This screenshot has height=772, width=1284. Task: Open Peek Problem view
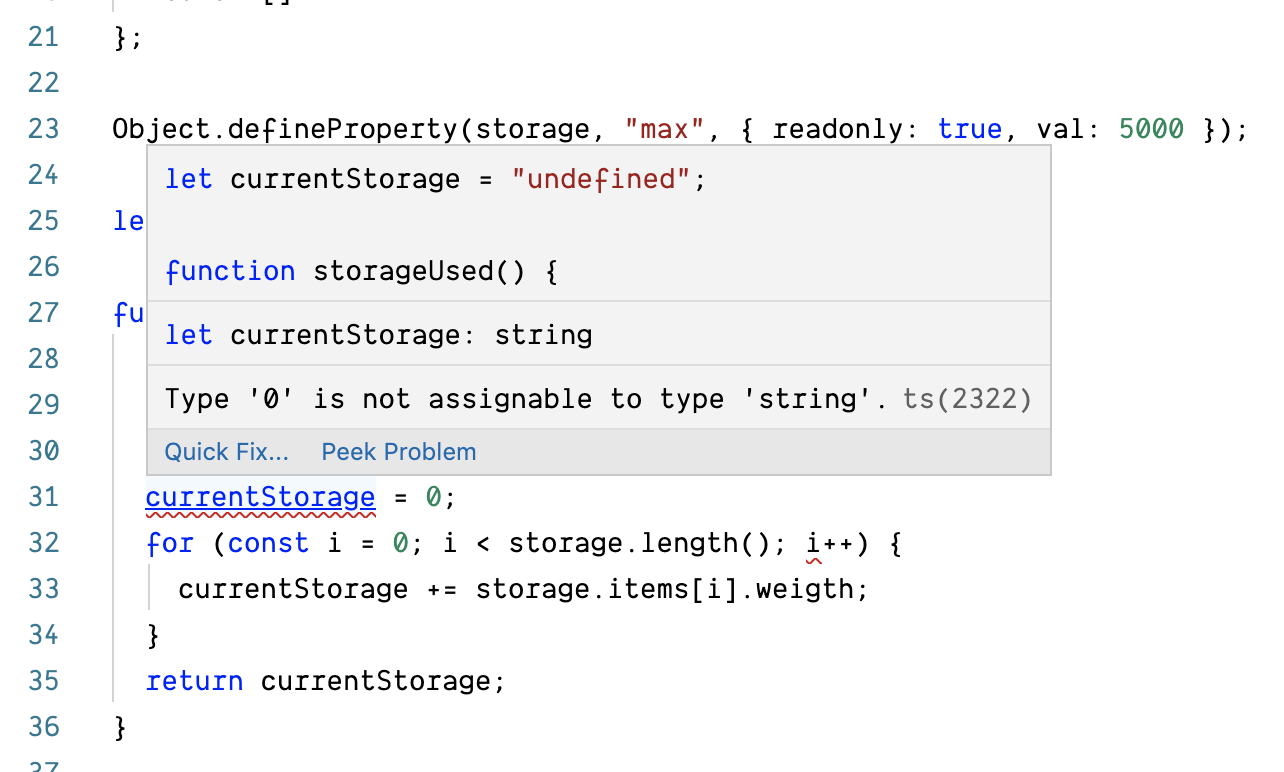[x=398, y=451]
